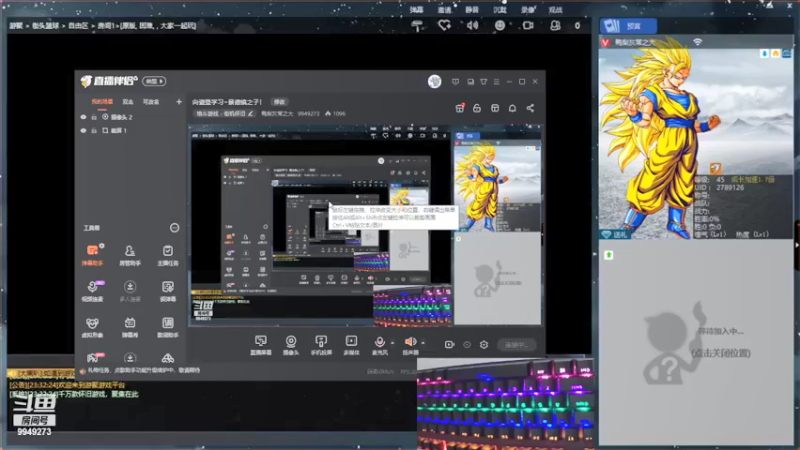This screenshot has height=450, width=800.
Task: Click the 录像 menu item in the top bar
Action: click(528, 10)
